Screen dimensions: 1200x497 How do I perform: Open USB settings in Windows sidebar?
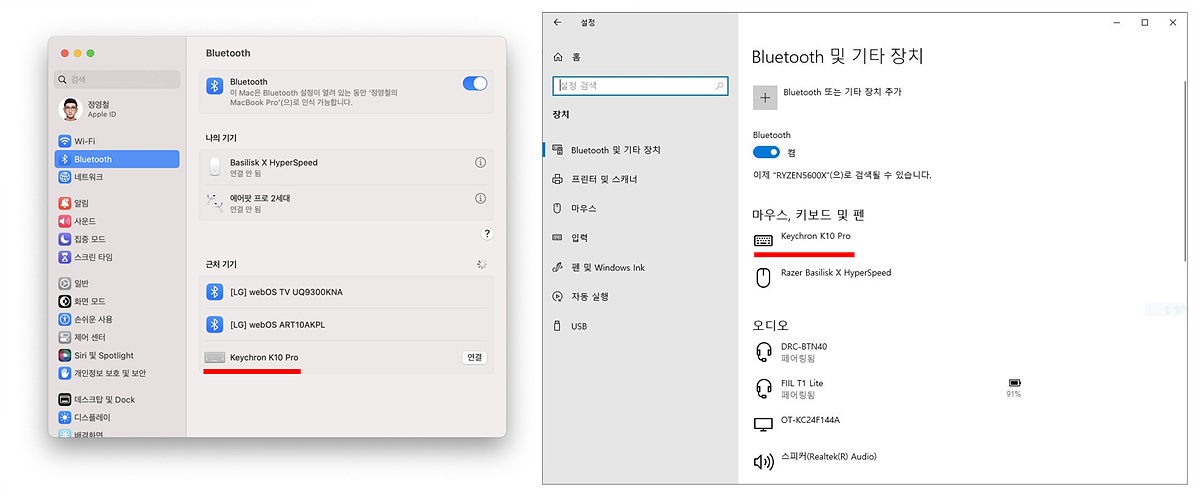569,326
